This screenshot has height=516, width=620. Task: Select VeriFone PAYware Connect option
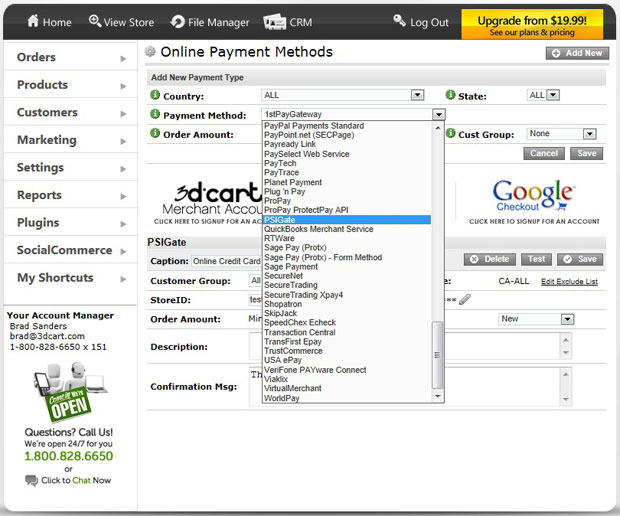pyautogui.click(x=347, y=370)
